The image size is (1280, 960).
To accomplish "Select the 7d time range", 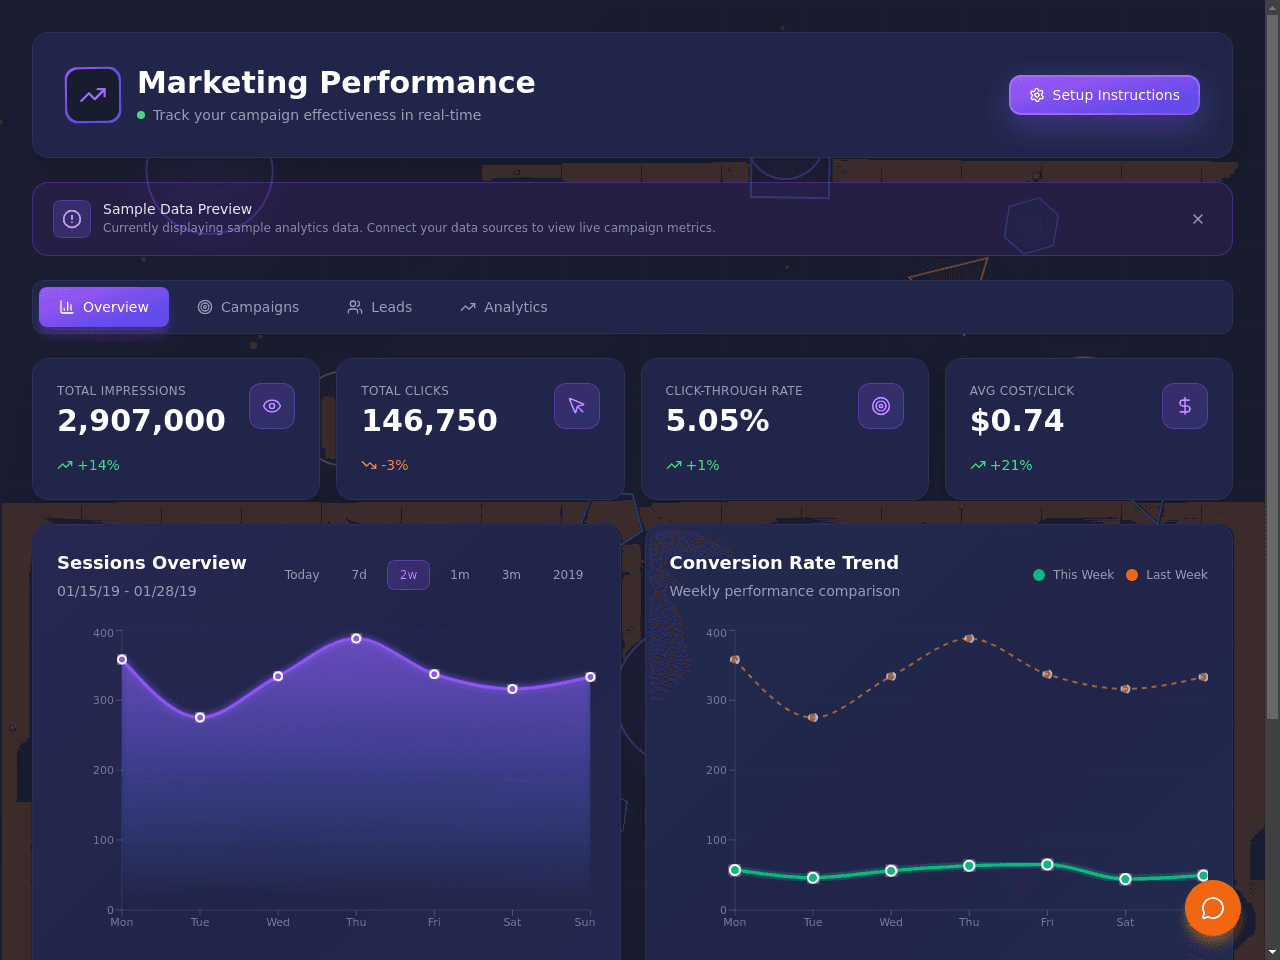I will click(x=359, y=575).
